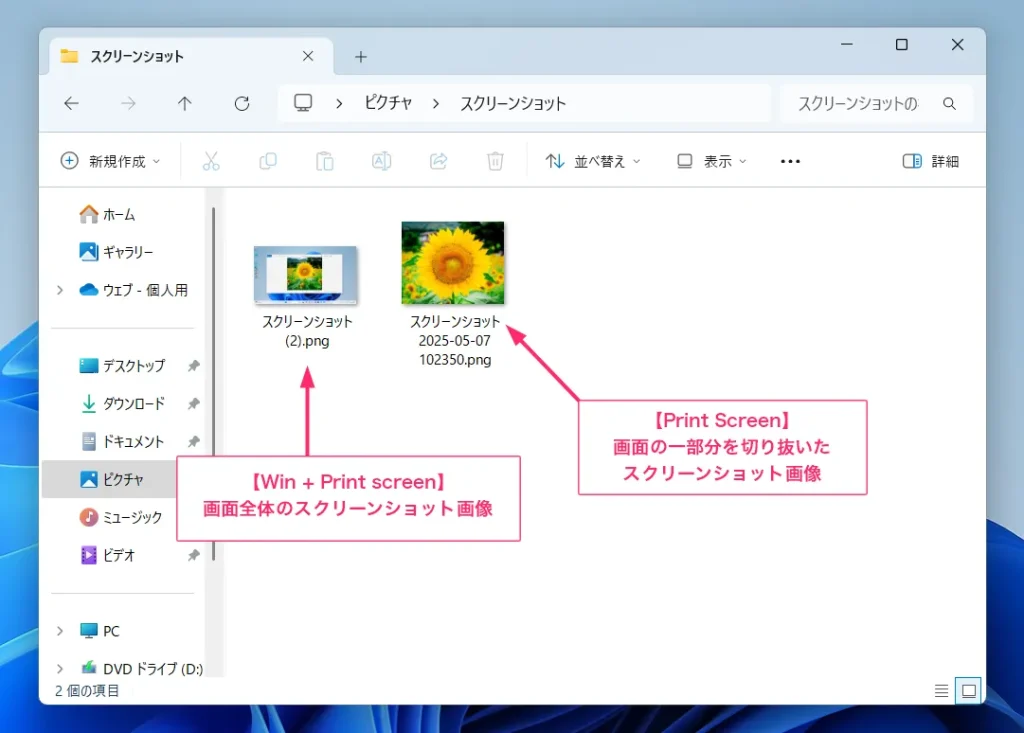Maximize the Explorer window

pyautogui.click(x=902, y=44)
